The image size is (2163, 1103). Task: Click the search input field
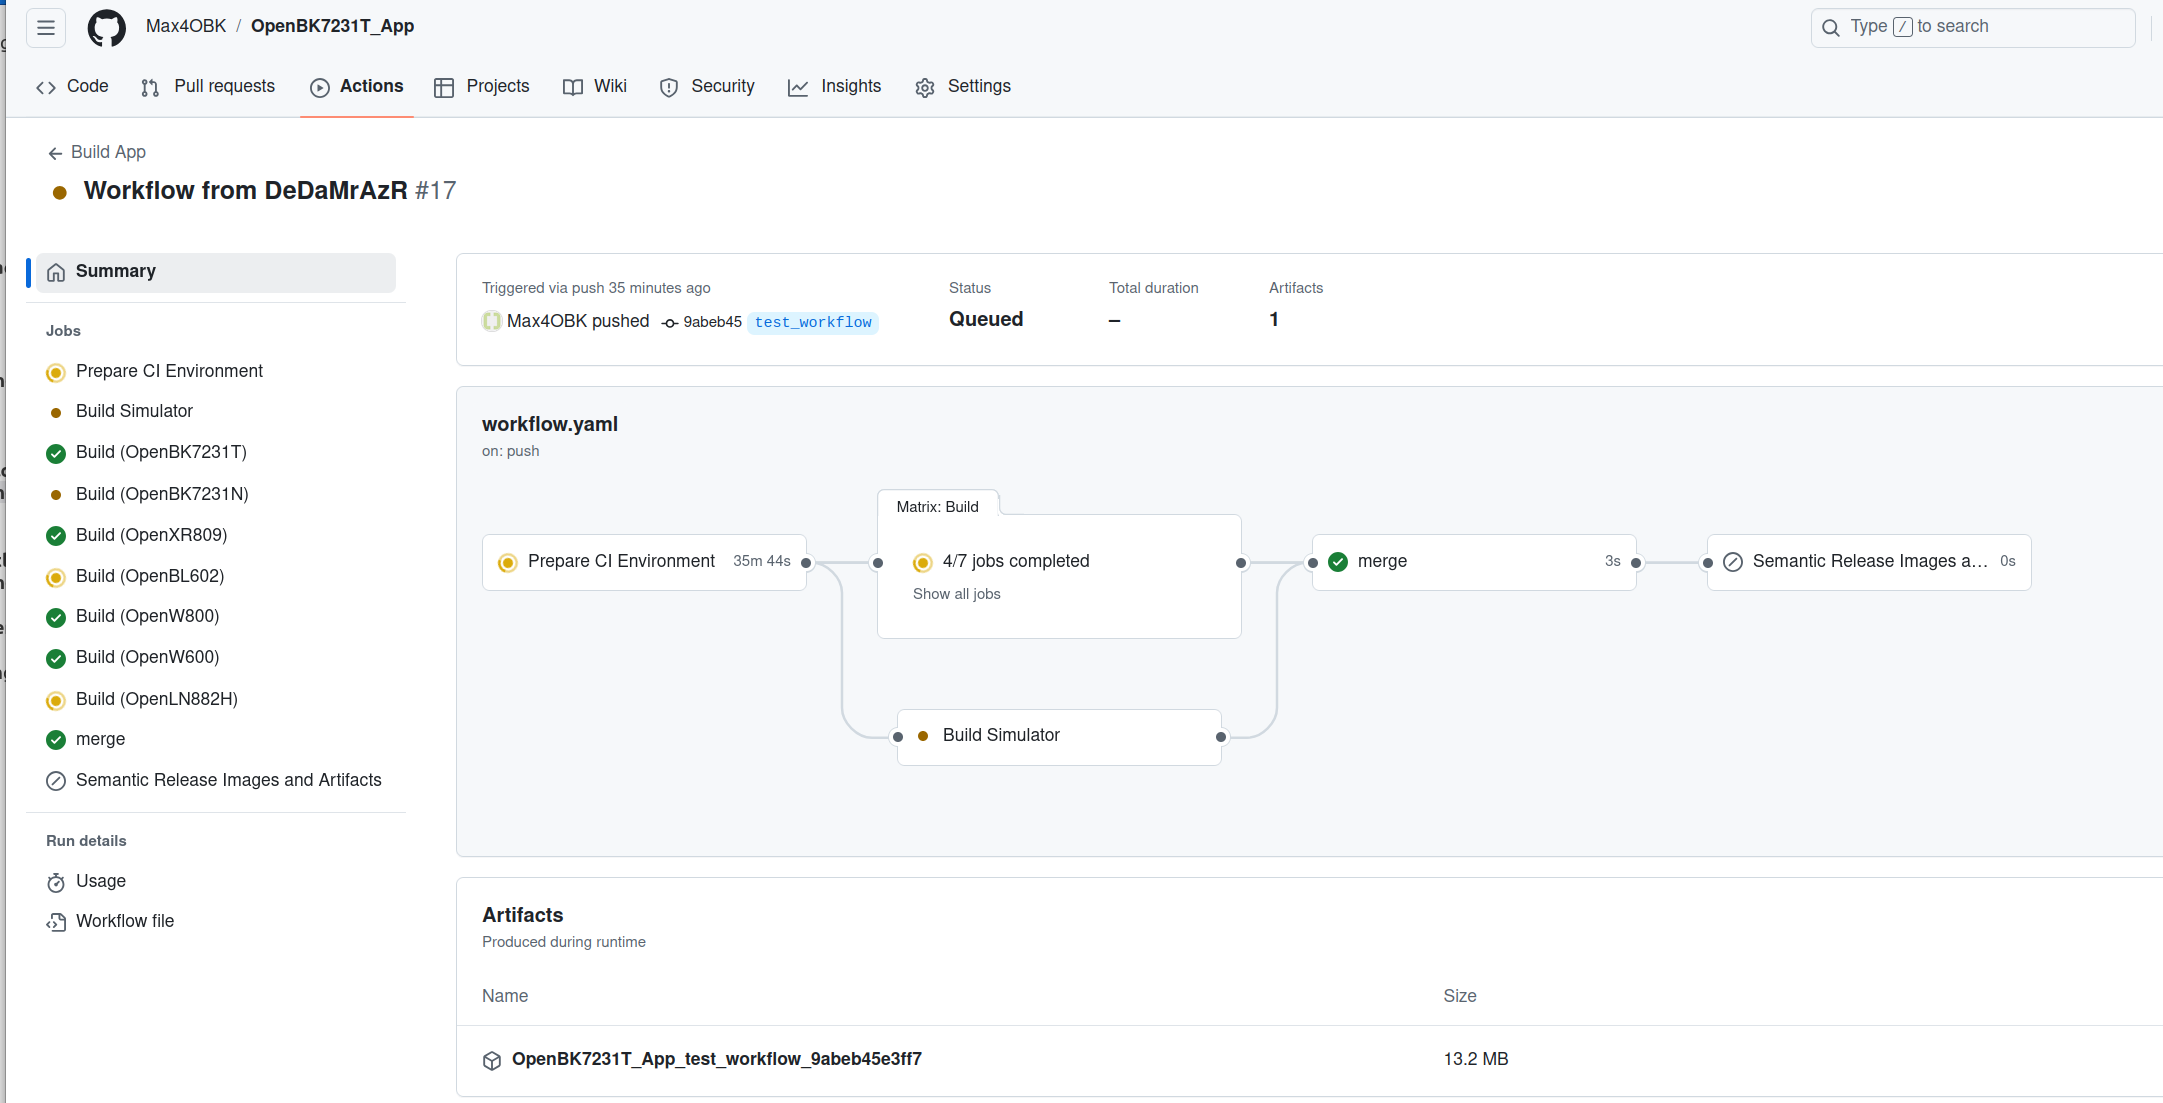(1972, 27)
